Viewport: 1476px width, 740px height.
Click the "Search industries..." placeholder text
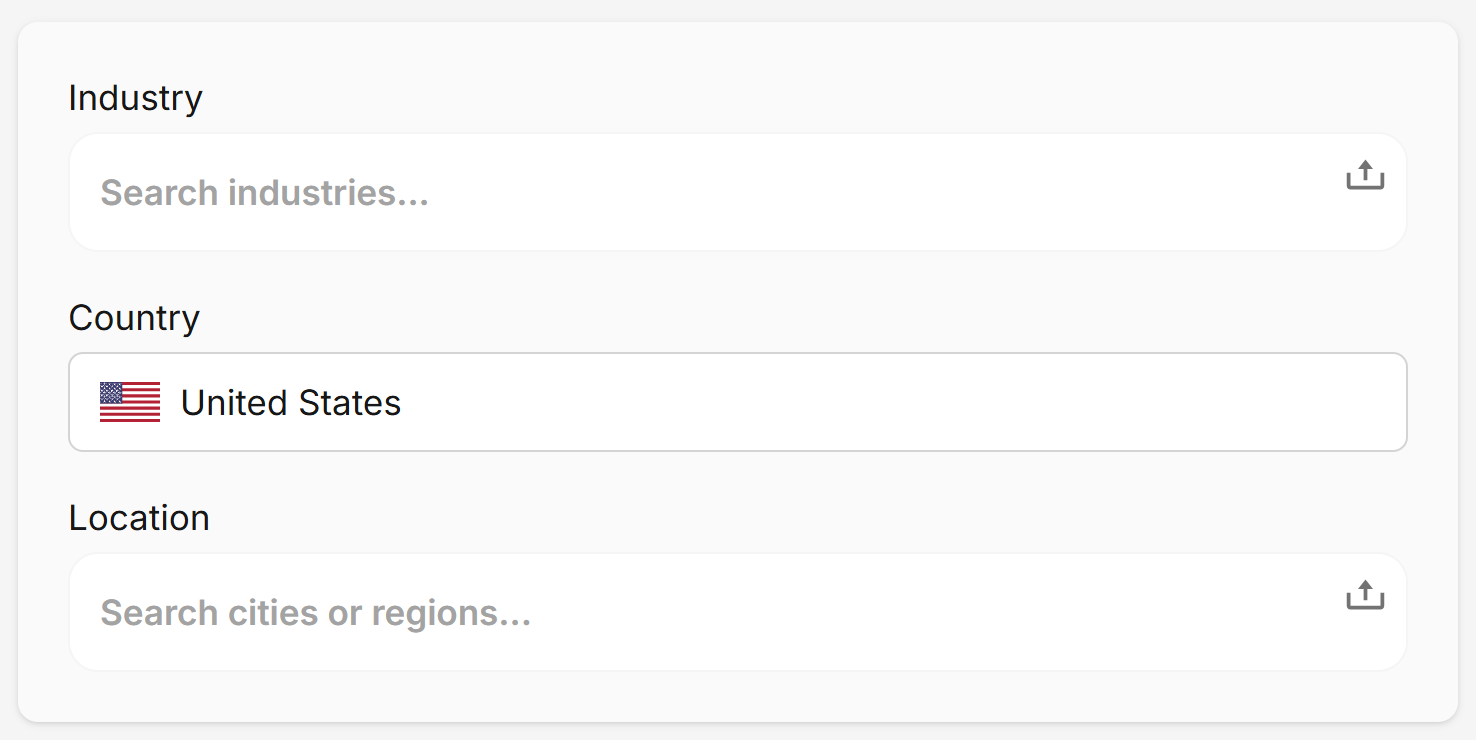tap(264, 193)
